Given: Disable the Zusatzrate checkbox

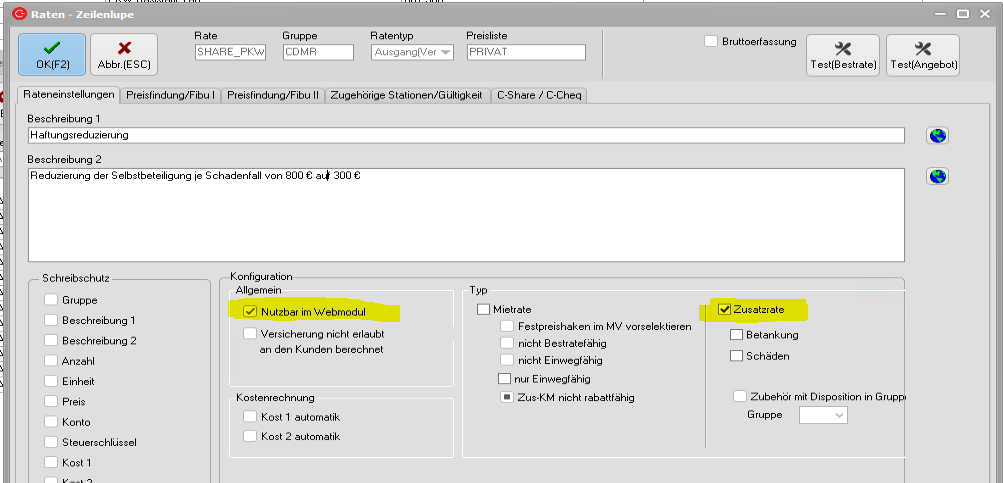Looking at the screenshot, I should pos(725,310).
